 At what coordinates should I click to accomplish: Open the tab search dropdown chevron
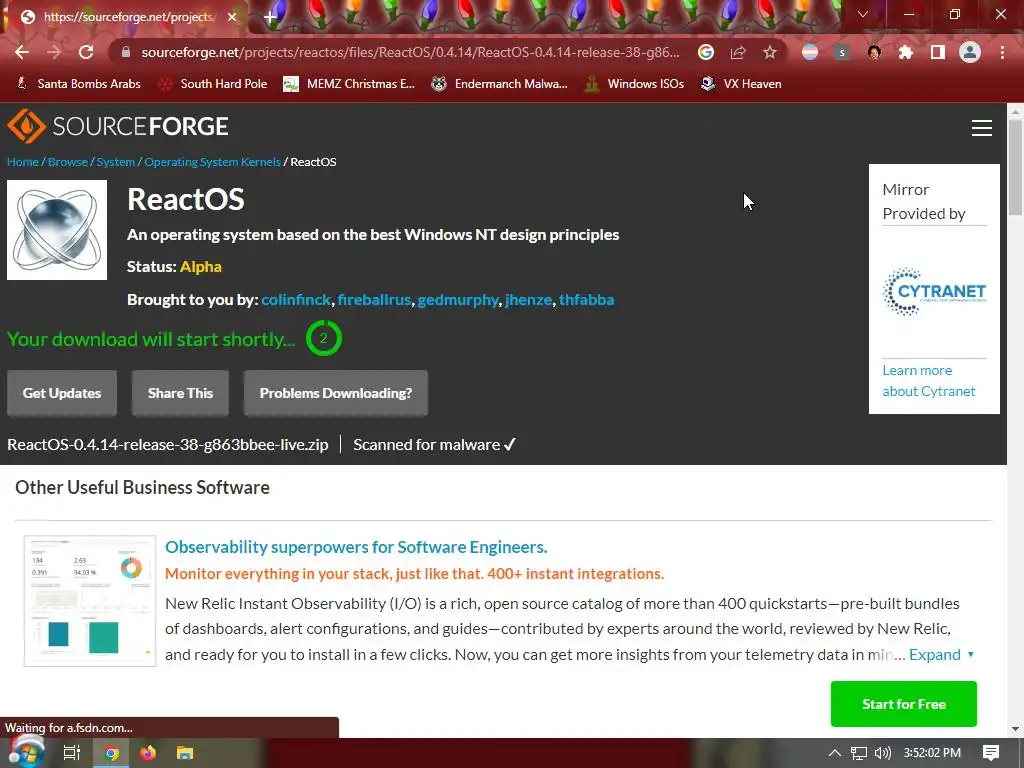[x=862, y=14]
